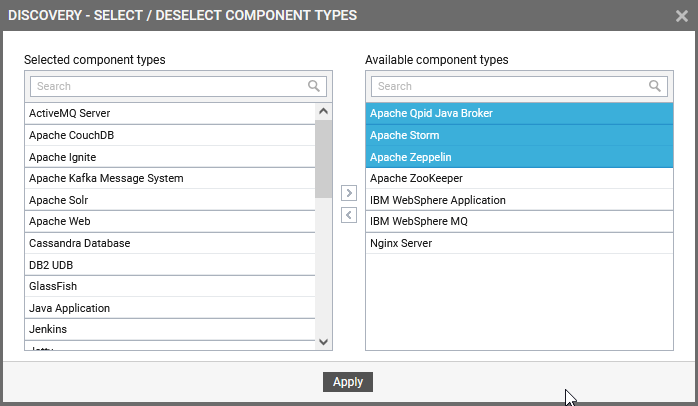
Task: Select DB2 UDB entry
Action: [x=170, y=265]
